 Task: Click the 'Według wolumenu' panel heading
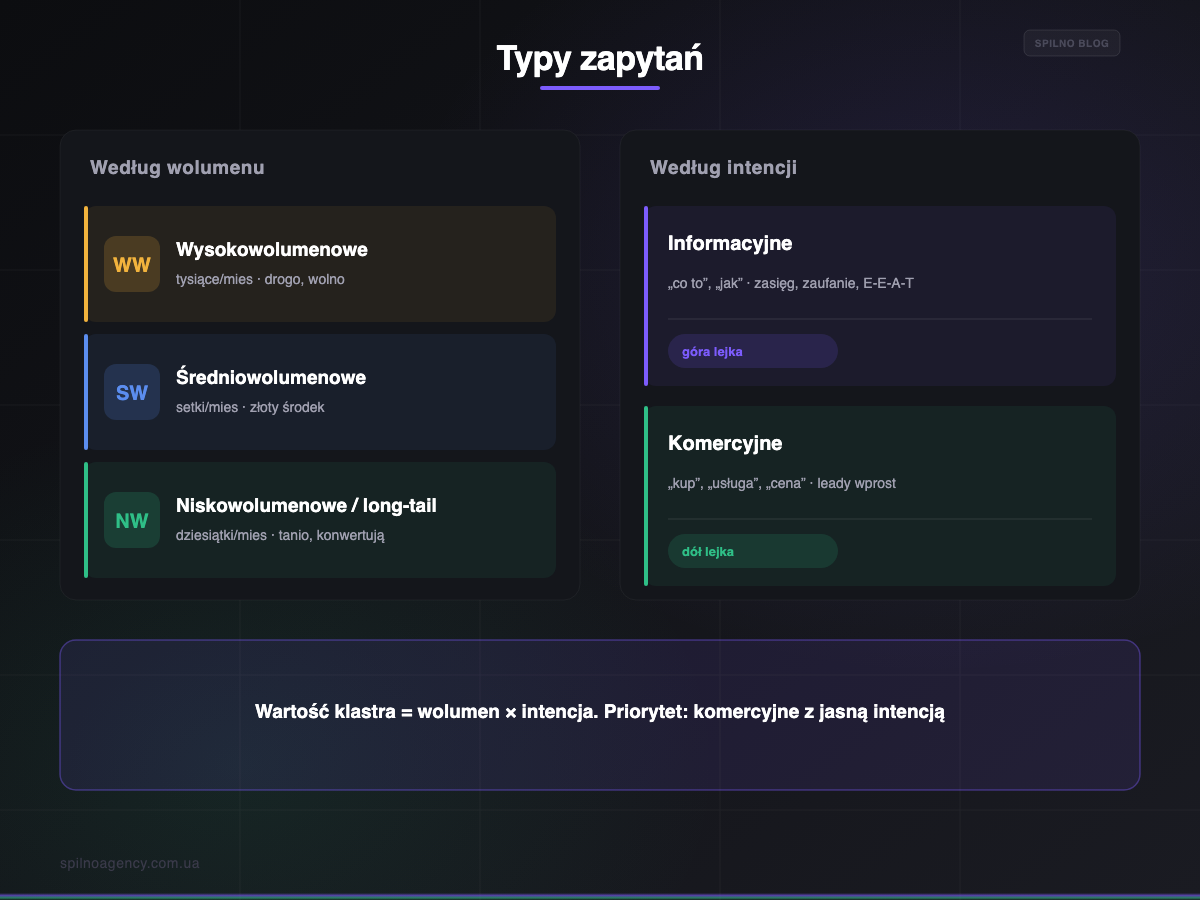177,167
